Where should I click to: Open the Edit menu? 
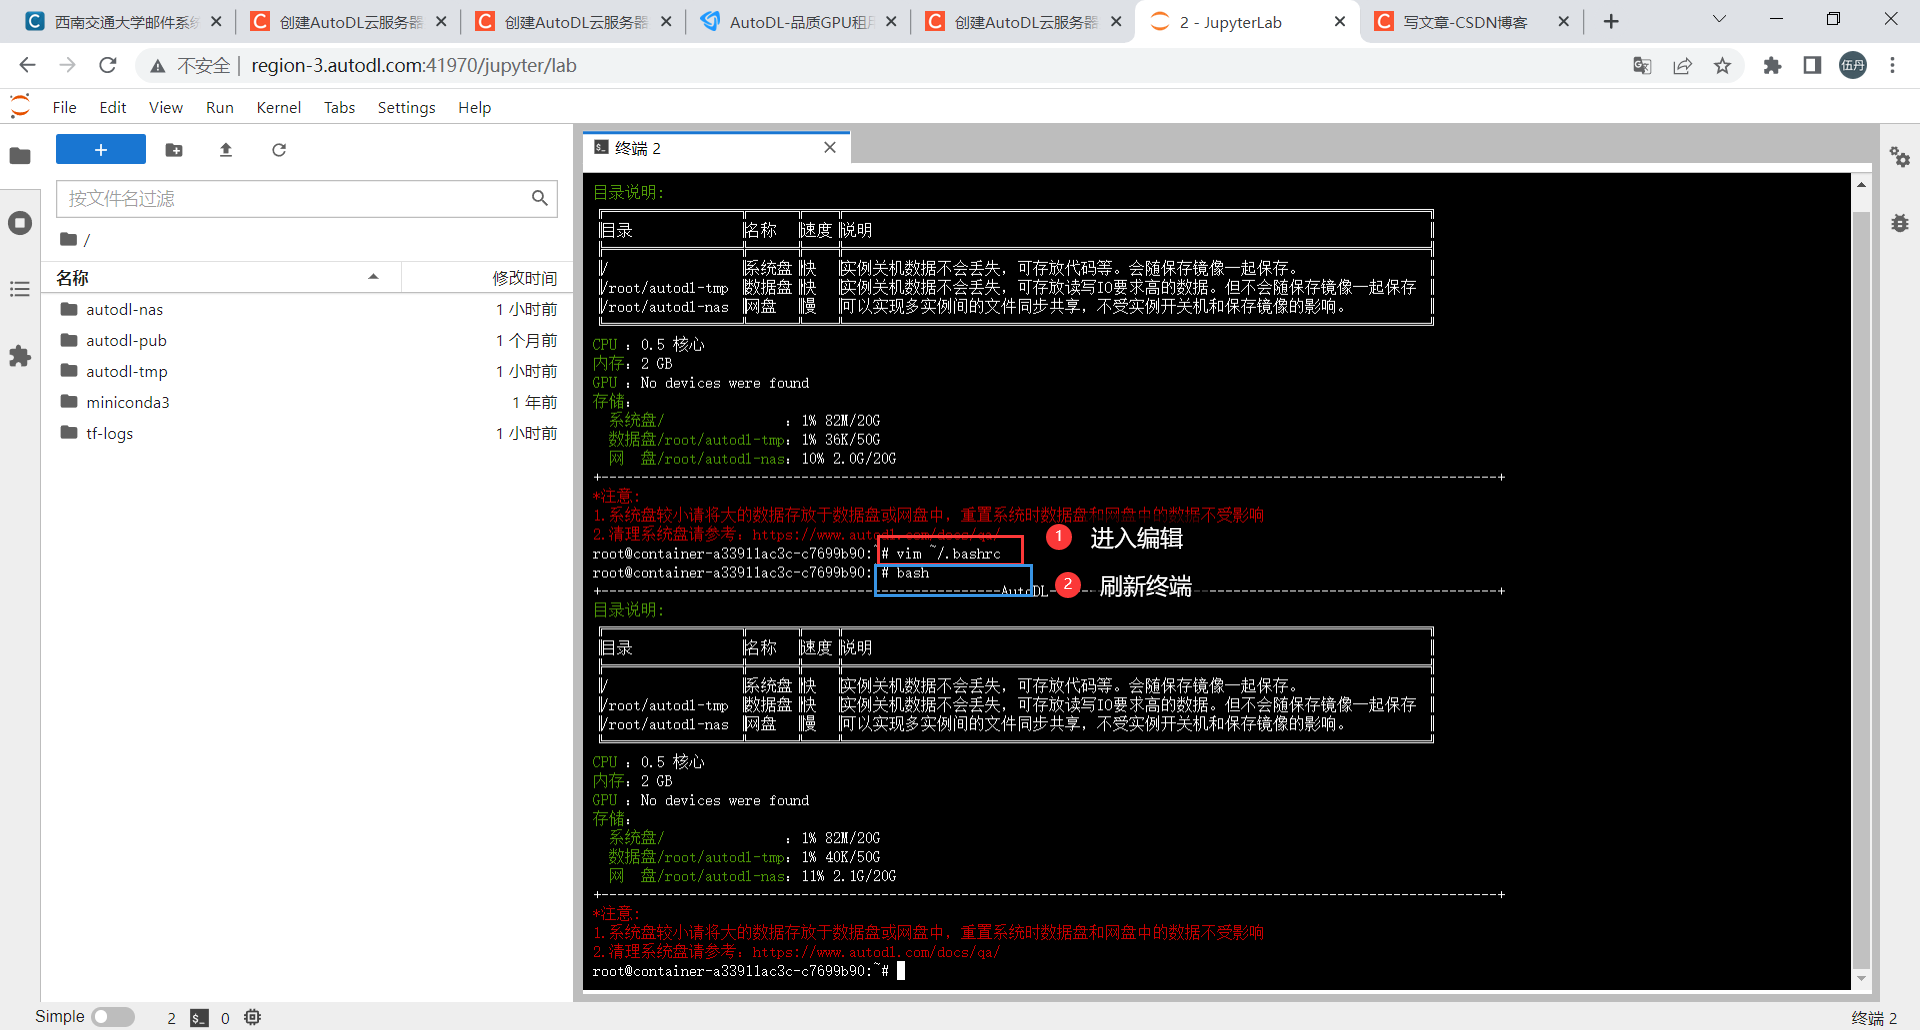click(113, 108)
